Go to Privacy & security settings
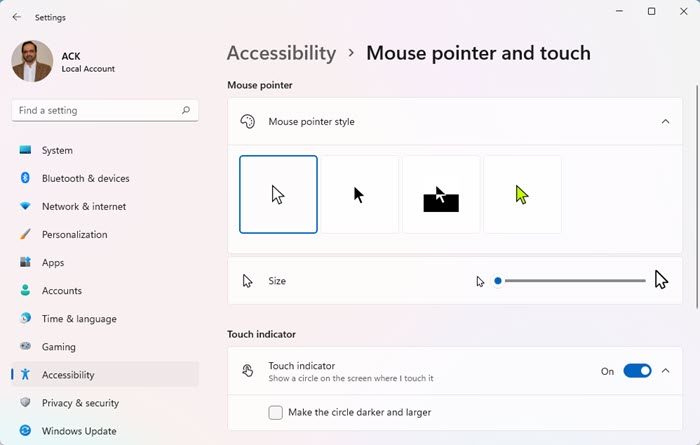 80,403
